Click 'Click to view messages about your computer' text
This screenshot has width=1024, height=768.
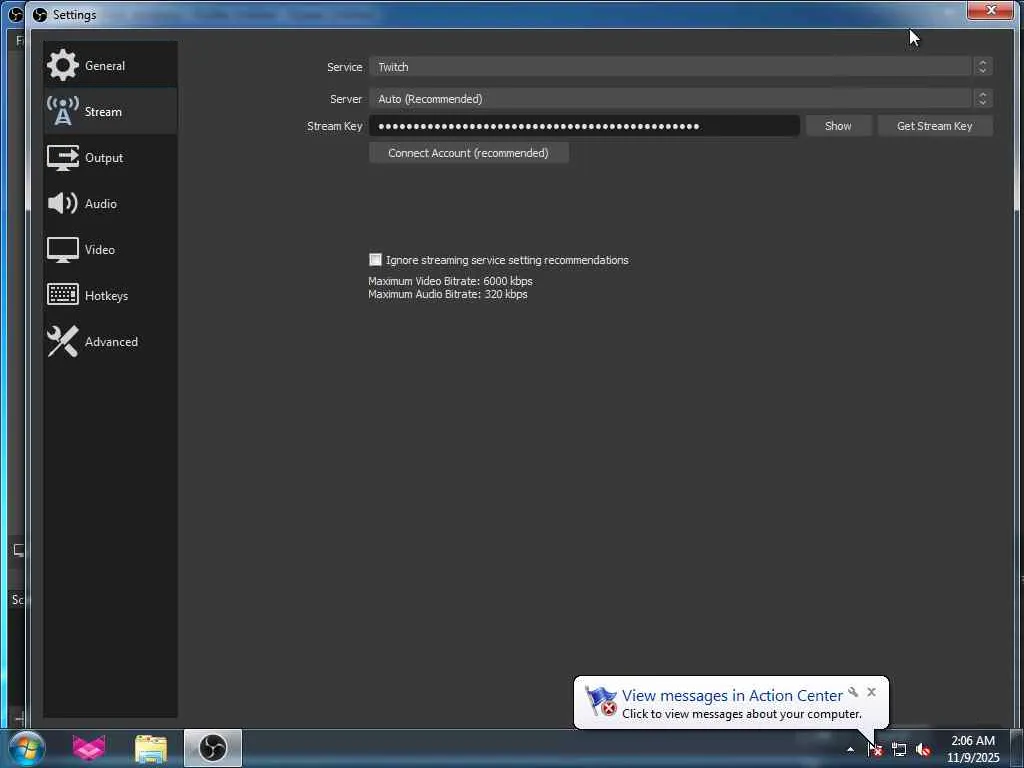pyautogui.click(x=741, y=714)
